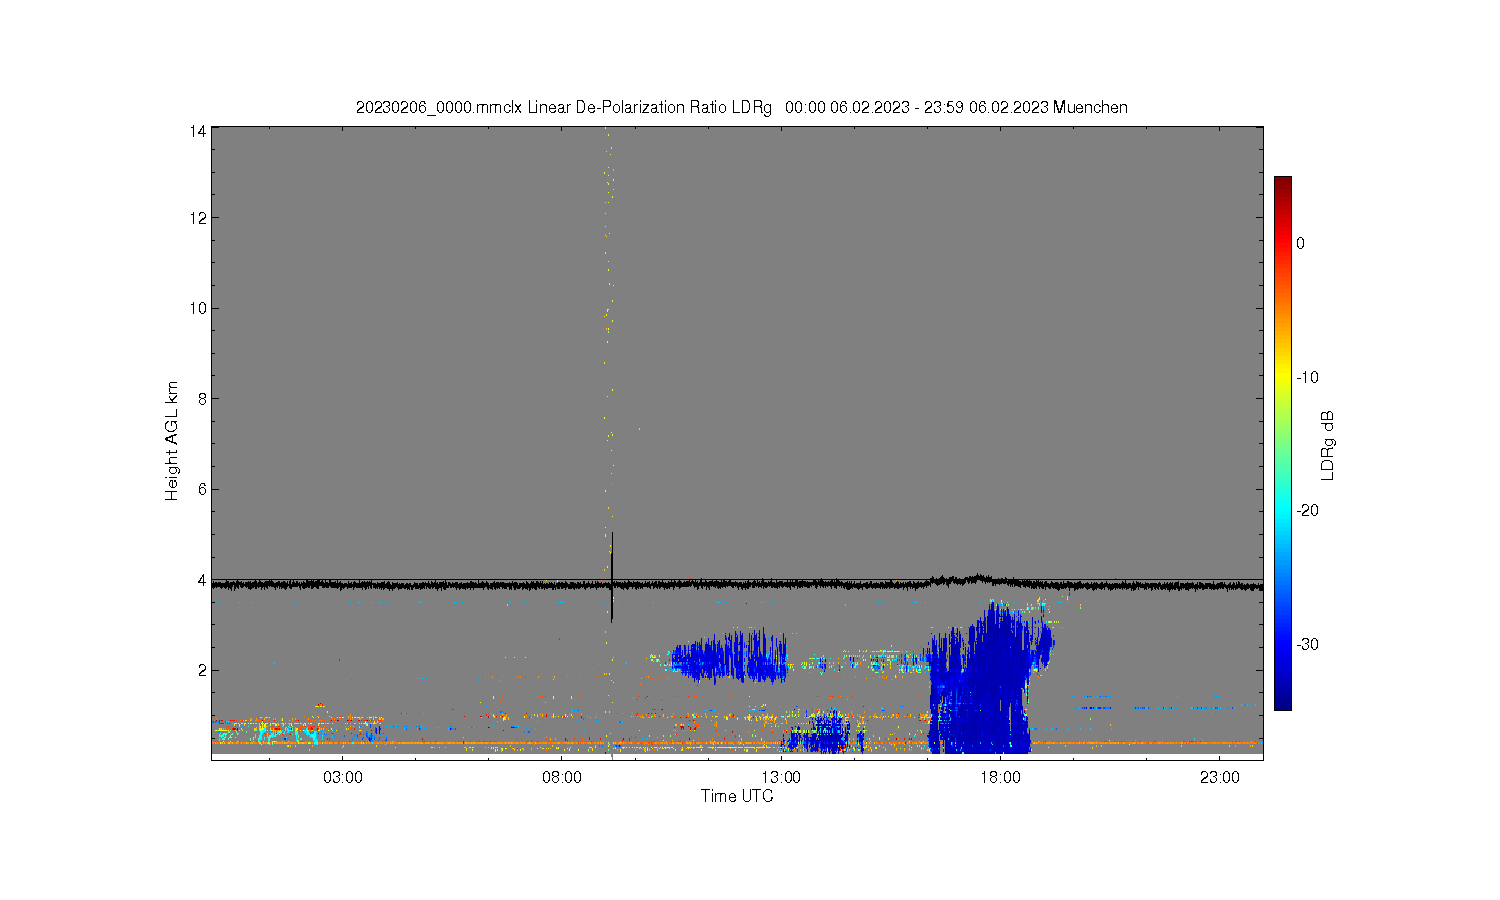Image resolution: width=1500 pixels, height=900 pixels.
Task: Click the blue cloud layer near 12:00 at 2 km
Action: coord(730,657)
